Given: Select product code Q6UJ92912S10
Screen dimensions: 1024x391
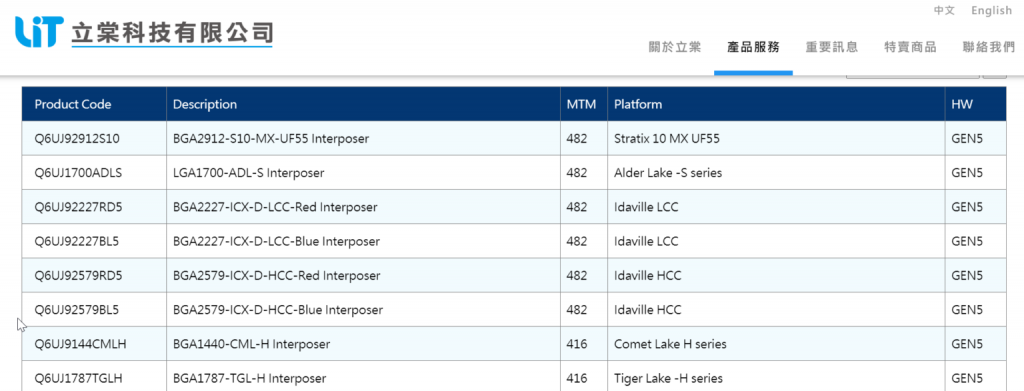Looking at the screenshot, I should (x=77, y=138).
